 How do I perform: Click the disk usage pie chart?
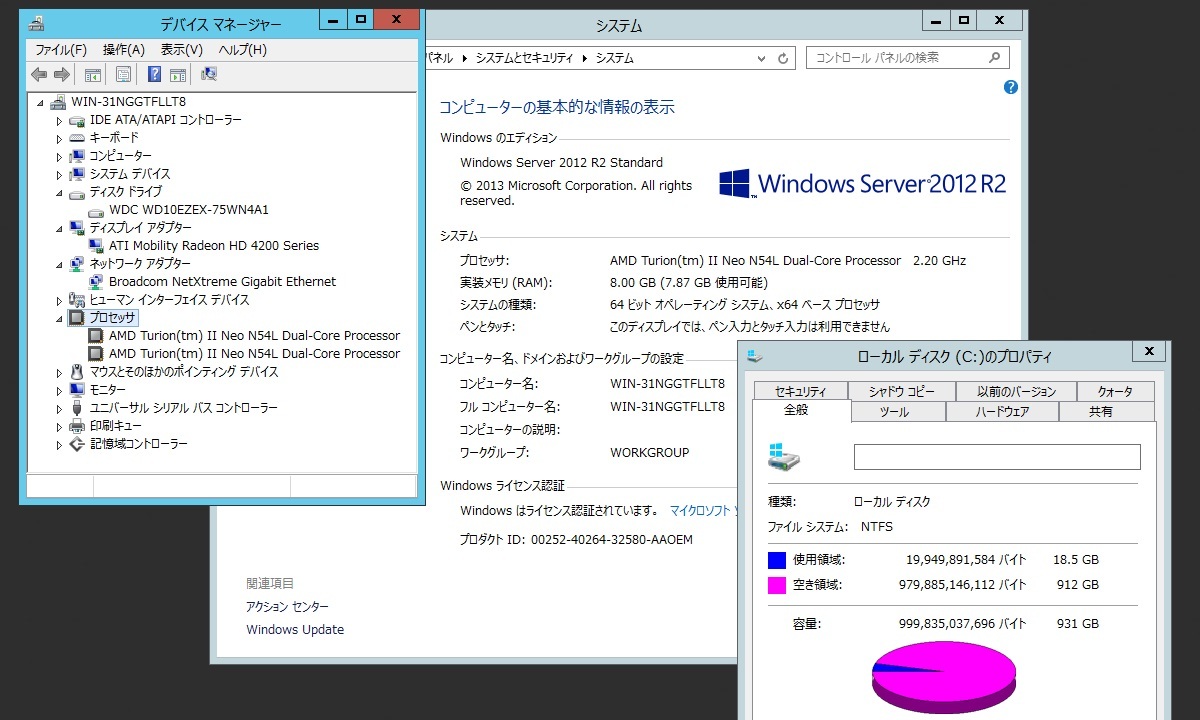(x=944, y=676)
